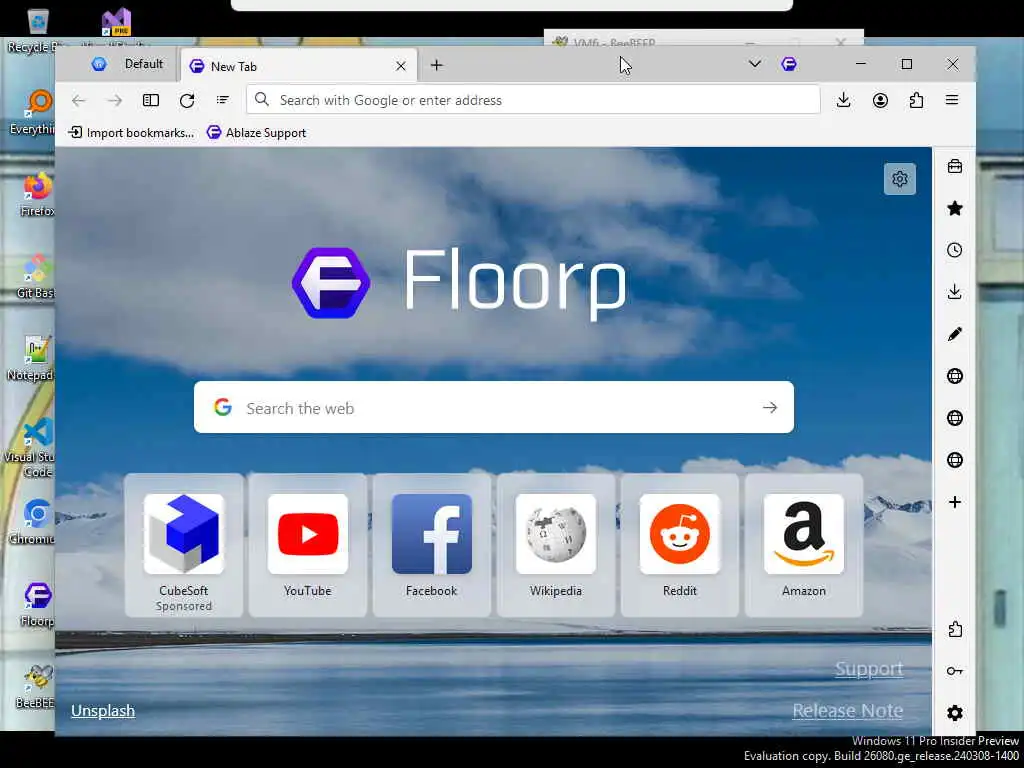
Task: Open the Reddit shortcut tile
Action: [x=680, y=545]
